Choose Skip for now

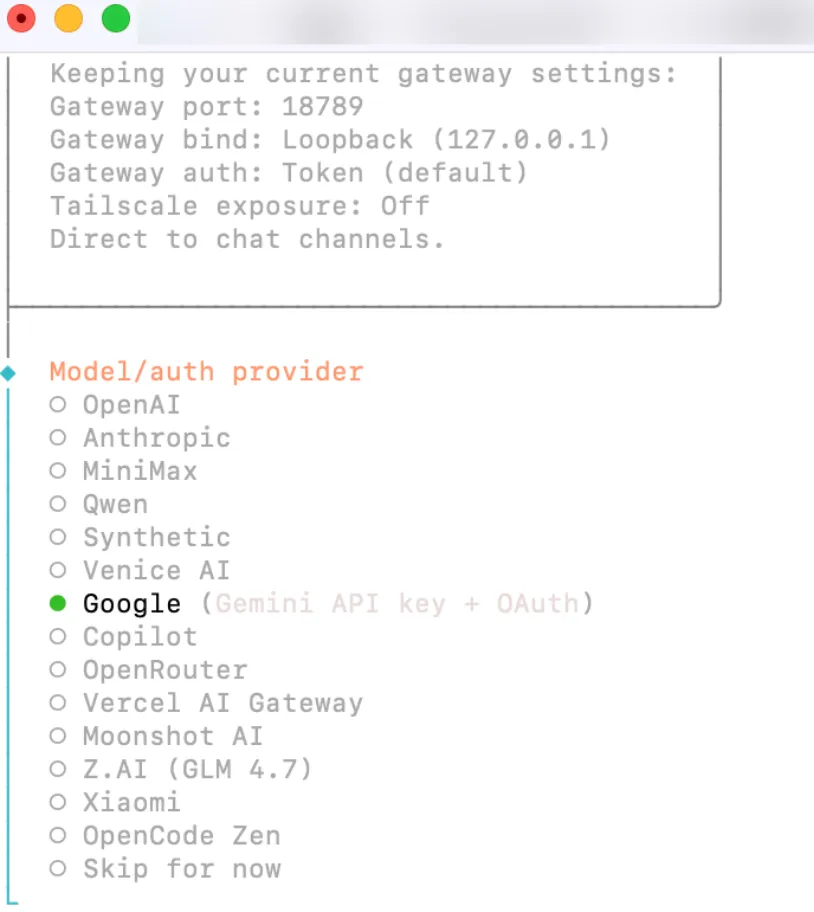(165, 868)
